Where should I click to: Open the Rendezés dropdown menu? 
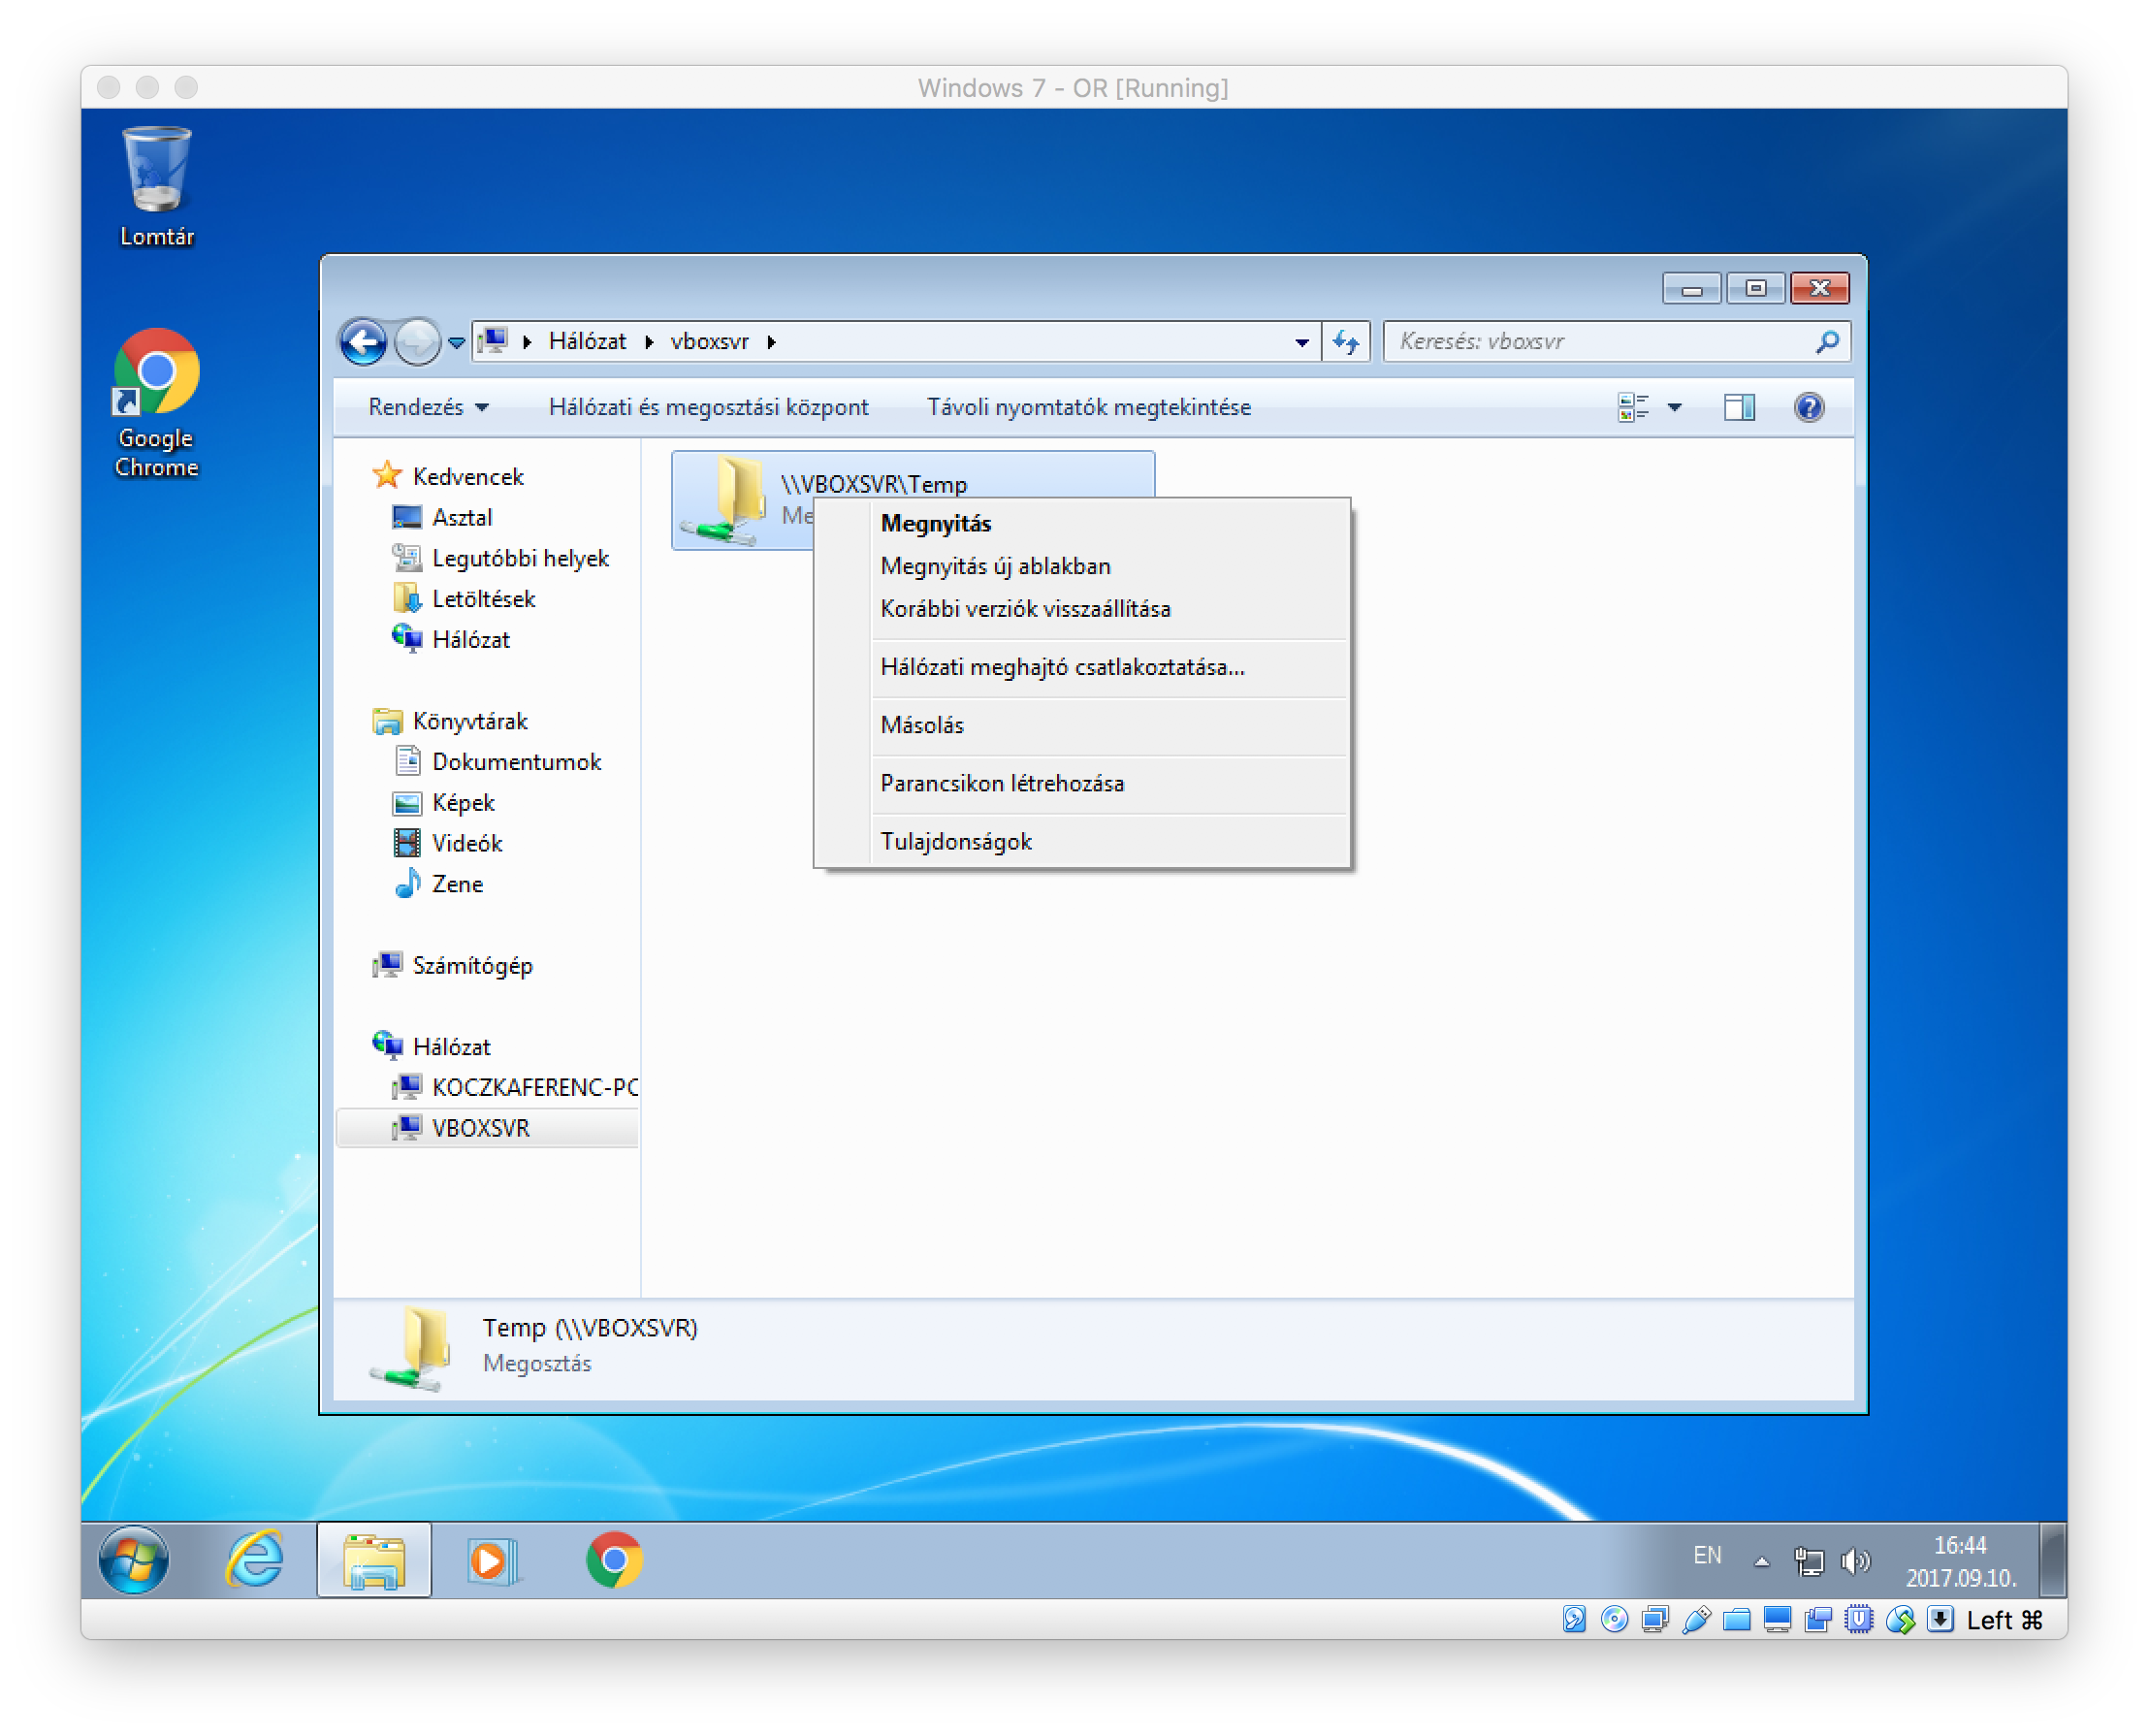pos(429,408)
